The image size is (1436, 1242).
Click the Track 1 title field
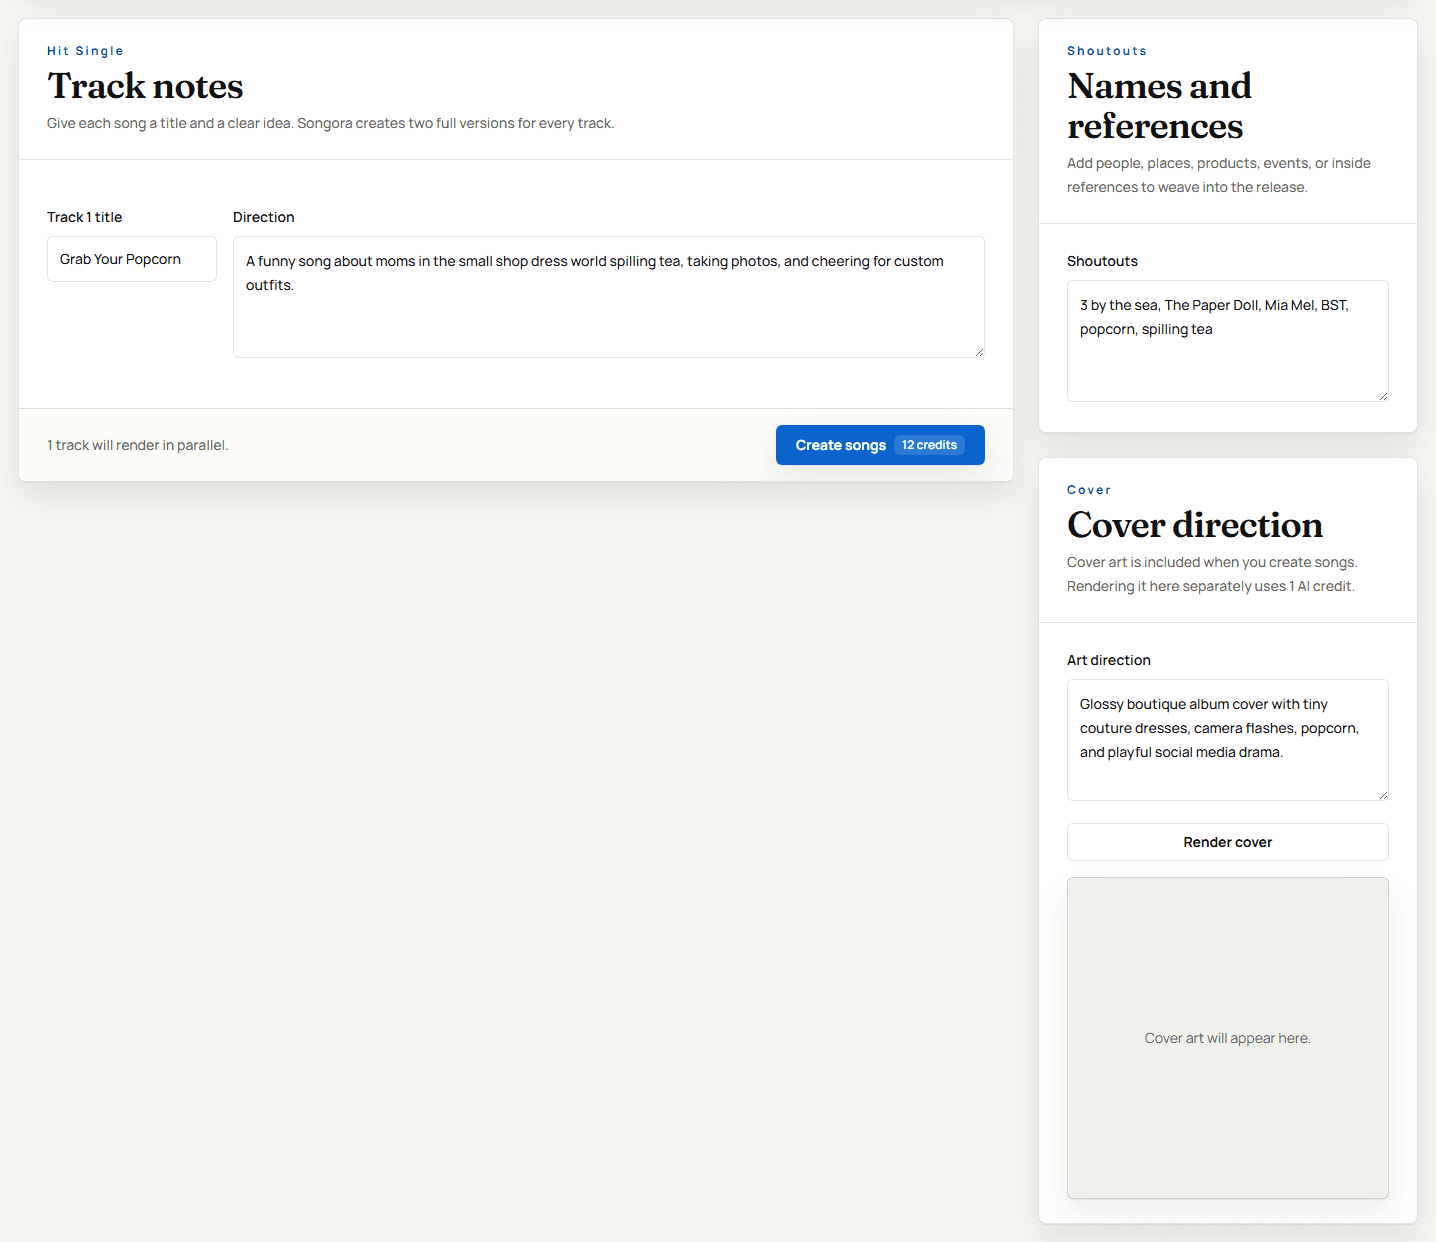coord(131,259)
